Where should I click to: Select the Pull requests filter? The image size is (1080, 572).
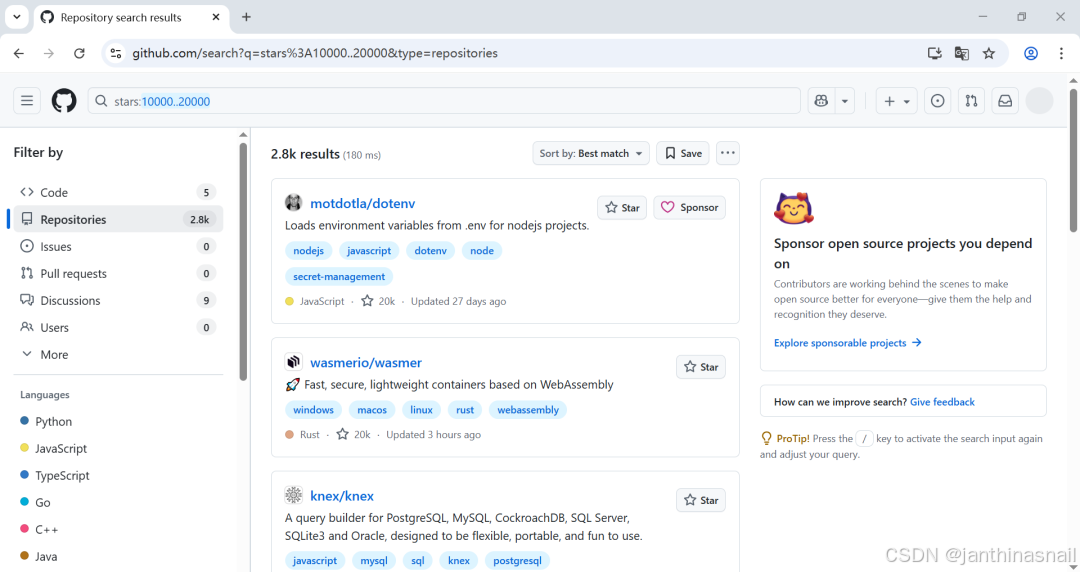tap(118, 274)
